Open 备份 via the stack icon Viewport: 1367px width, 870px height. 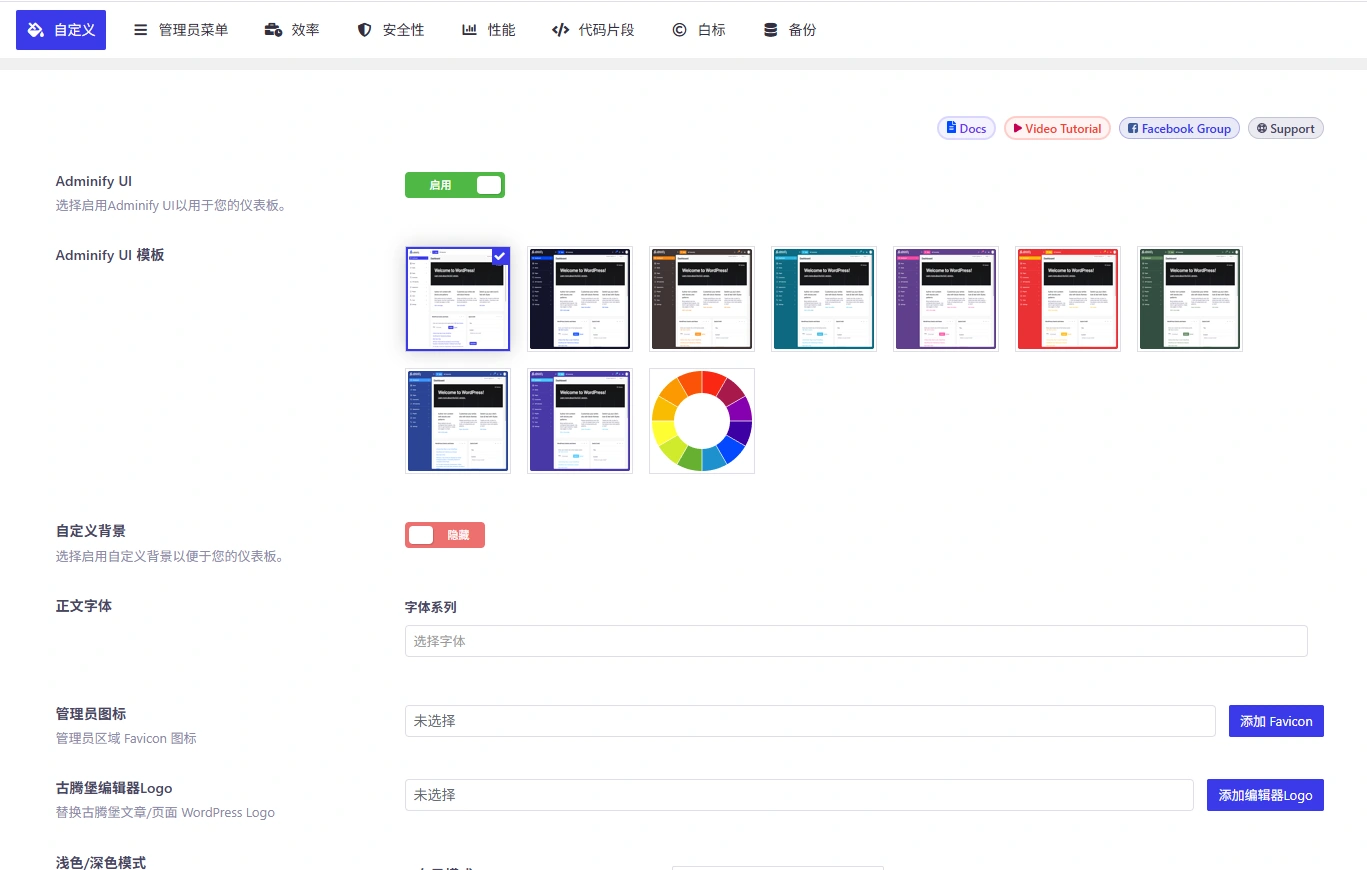[x=768, y=29]
